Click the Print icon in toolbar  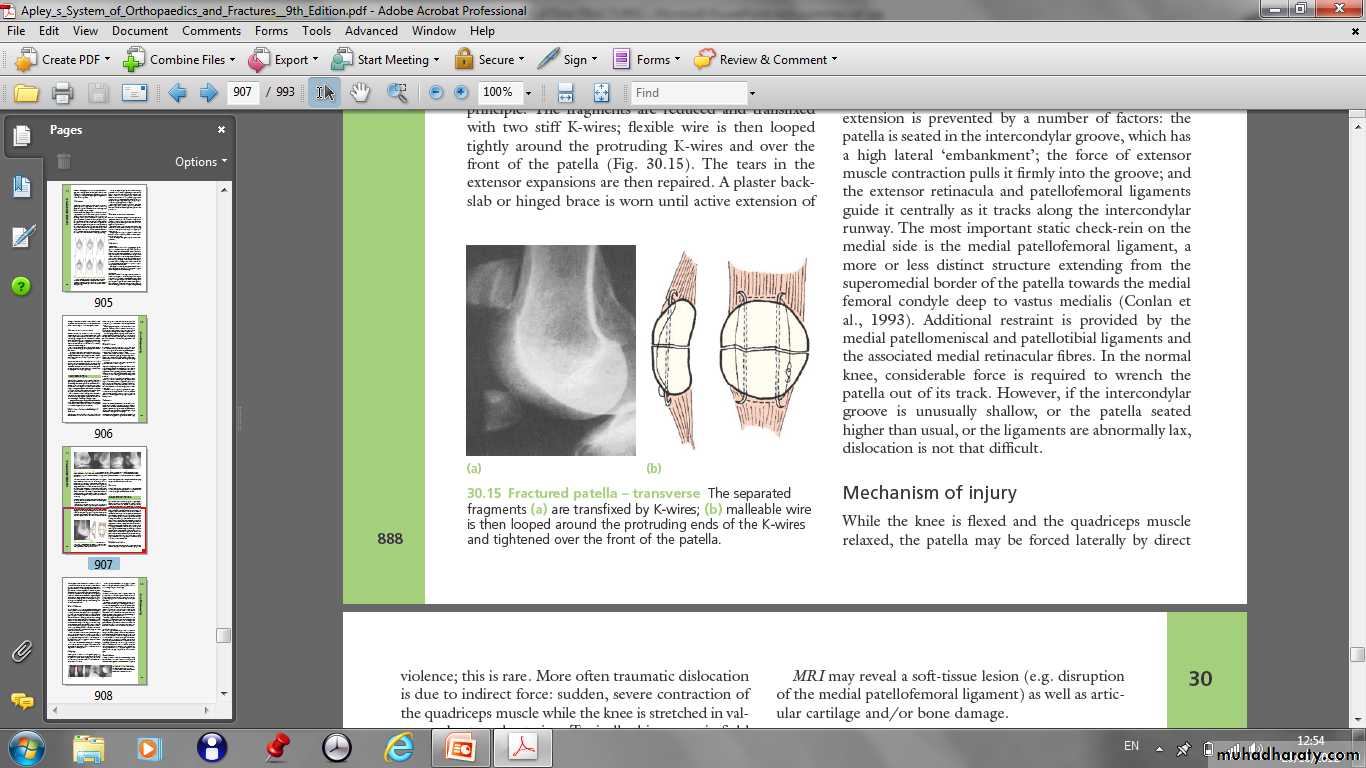[x=62, y=93]
